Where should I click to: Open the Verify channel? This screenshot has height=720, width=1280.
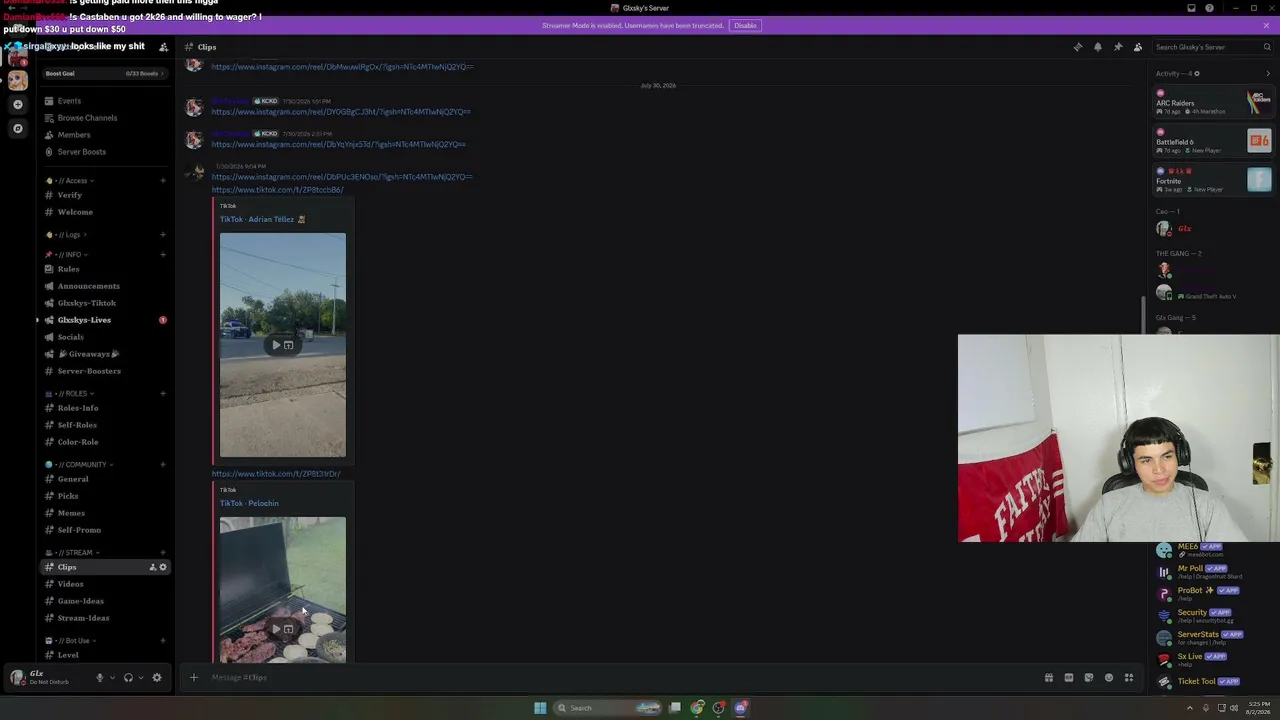(x=105, y=195)
